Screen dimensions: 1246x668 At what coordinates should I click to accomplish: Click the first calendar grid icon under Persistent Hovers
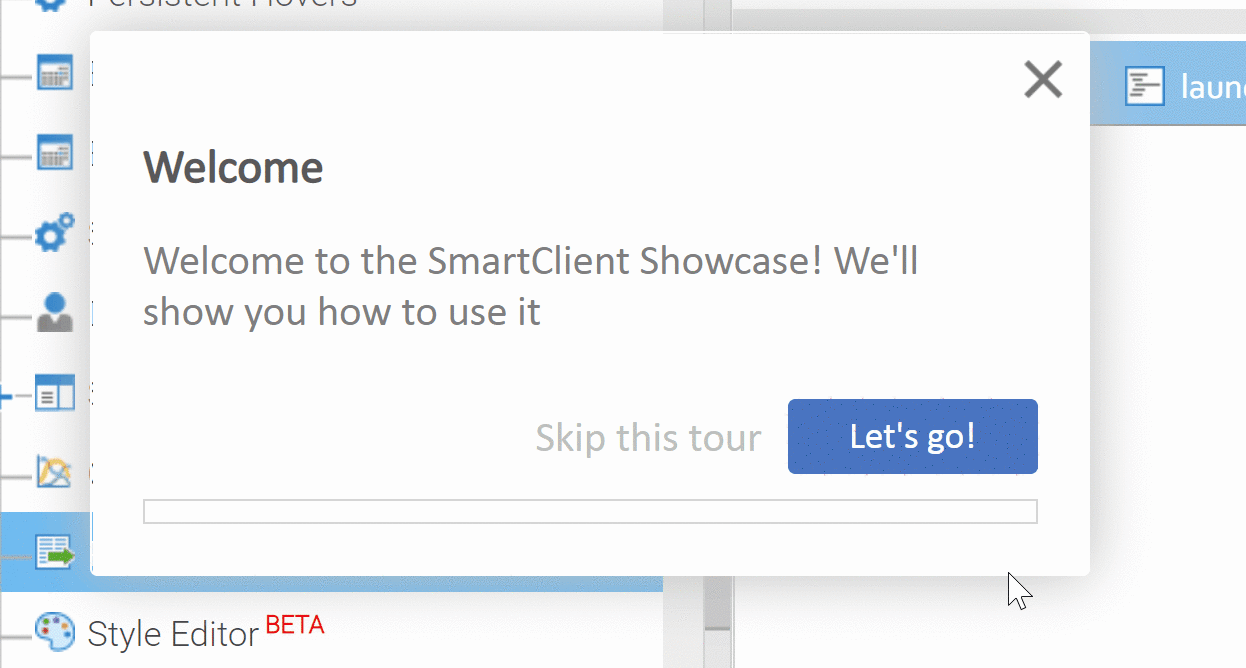pyautogui.click(x=54, y=73)
